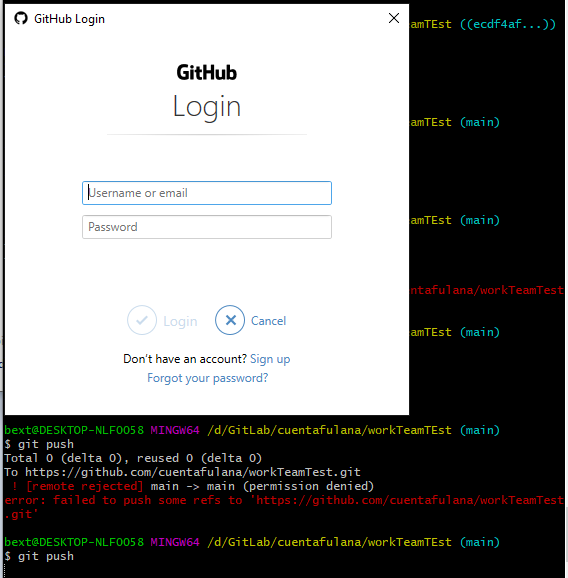The image size is (568, 578).
Task: Click the GitHub octocat icon in title bar
Action: 21,18
